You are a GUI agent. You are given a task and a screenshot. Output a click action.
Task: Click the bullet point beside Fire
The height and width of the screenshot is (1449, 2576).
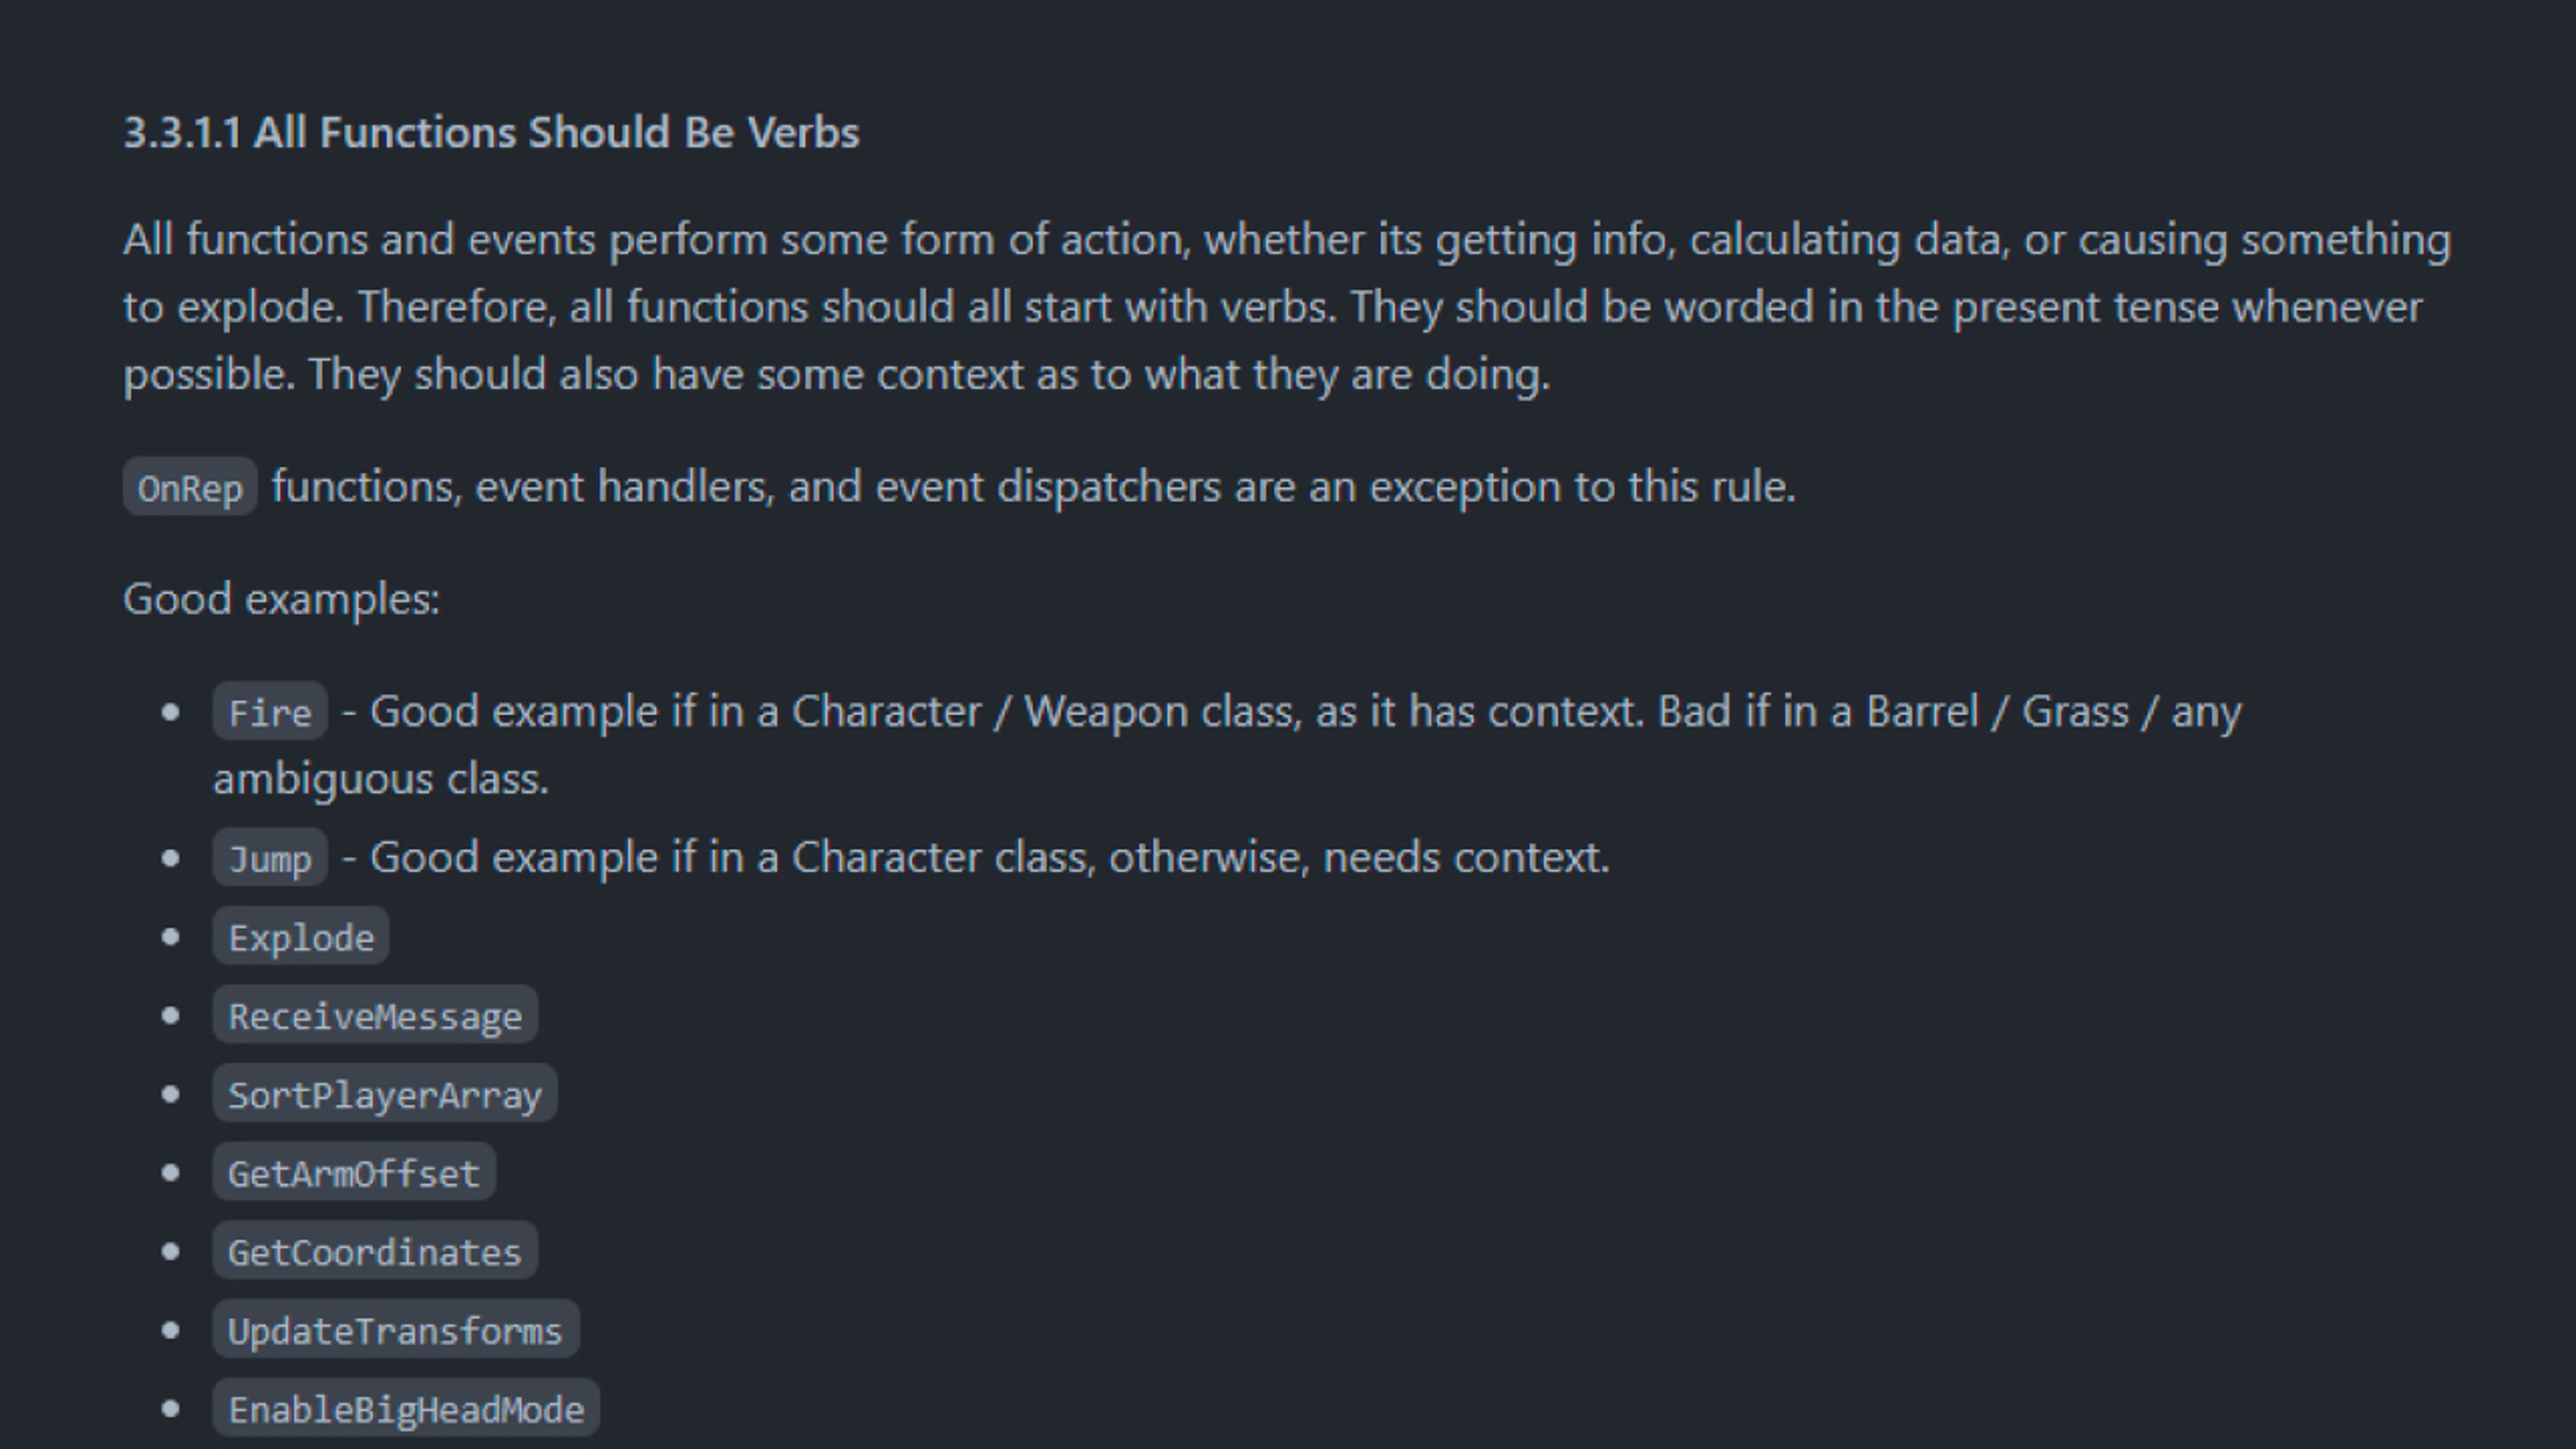pos(170,712)
